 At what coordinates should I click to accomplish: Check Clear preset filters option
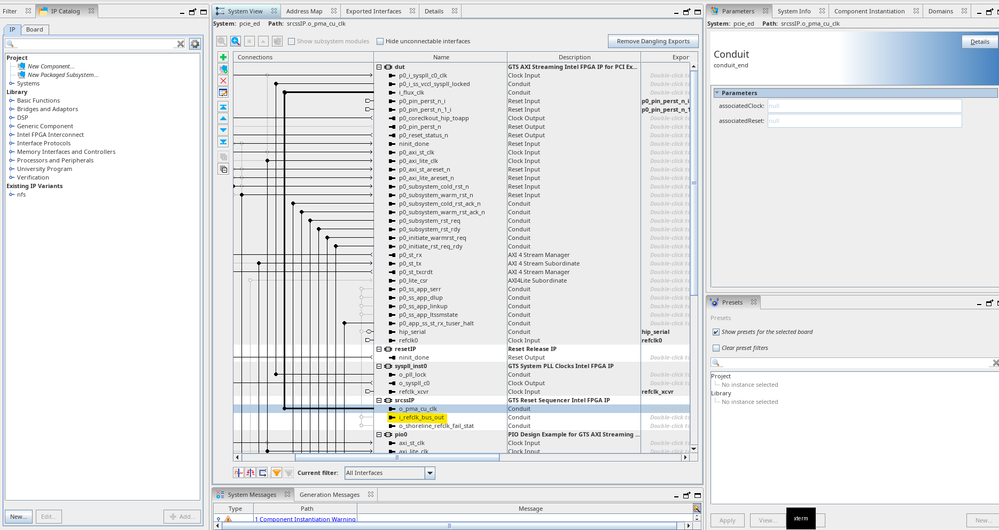coord(716,348)
